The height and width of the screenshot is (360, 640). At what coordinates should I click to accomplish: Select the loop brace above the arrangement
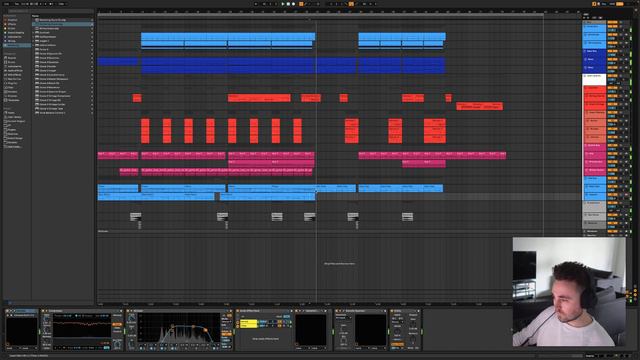coord(320,15)
